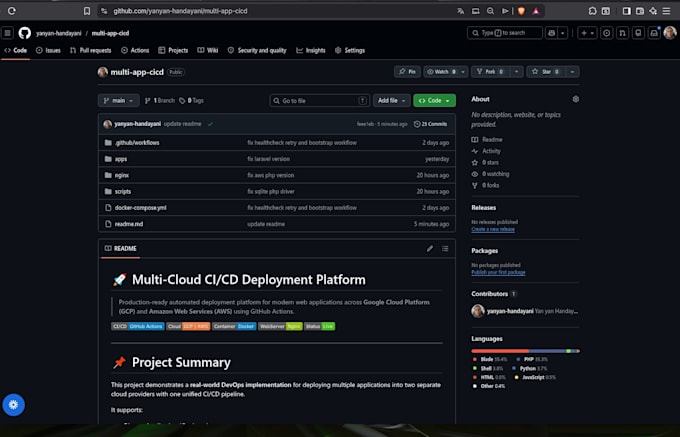Toggle the browser sidebar panel icon
Viewport: 680px width, 437px height.
point(626,11)
